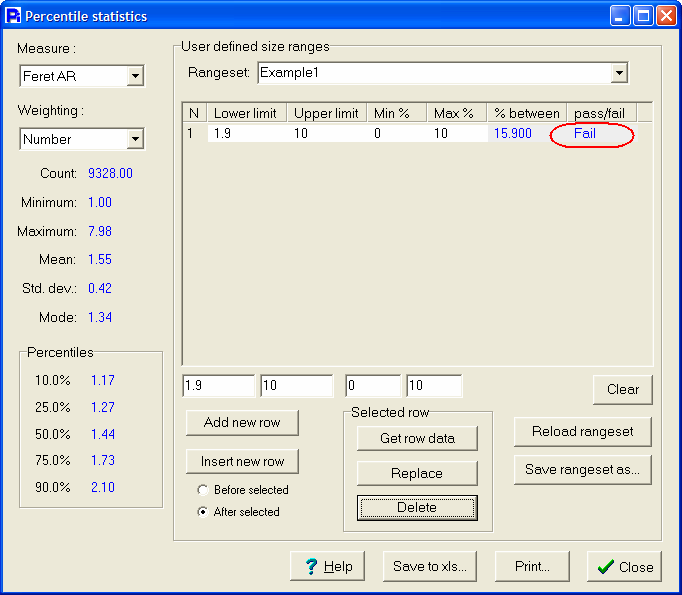The height and width of the screenshot is (595, 682).
Task: Open Help via the question mark button
Action: pos(328,567)
